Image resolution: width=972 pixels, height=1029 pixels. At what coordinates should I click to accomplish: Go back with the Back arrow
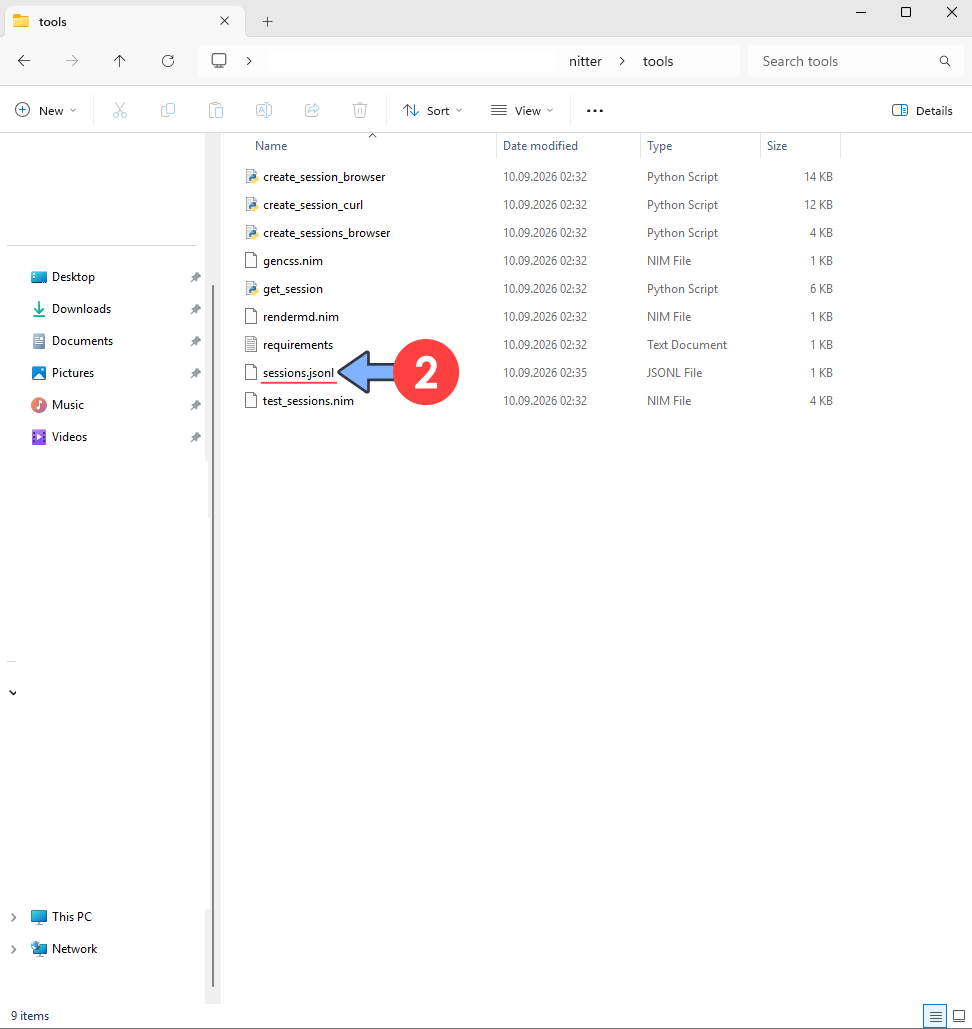(24, 61)
